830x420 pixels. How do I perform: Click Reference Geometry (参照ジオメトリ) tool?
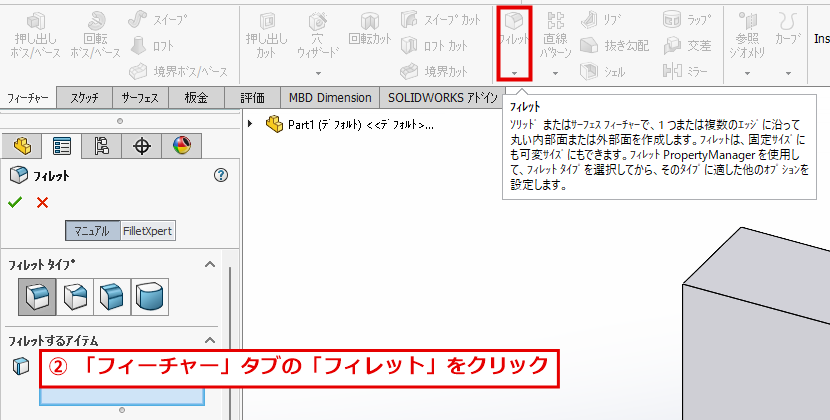(747, 36)
